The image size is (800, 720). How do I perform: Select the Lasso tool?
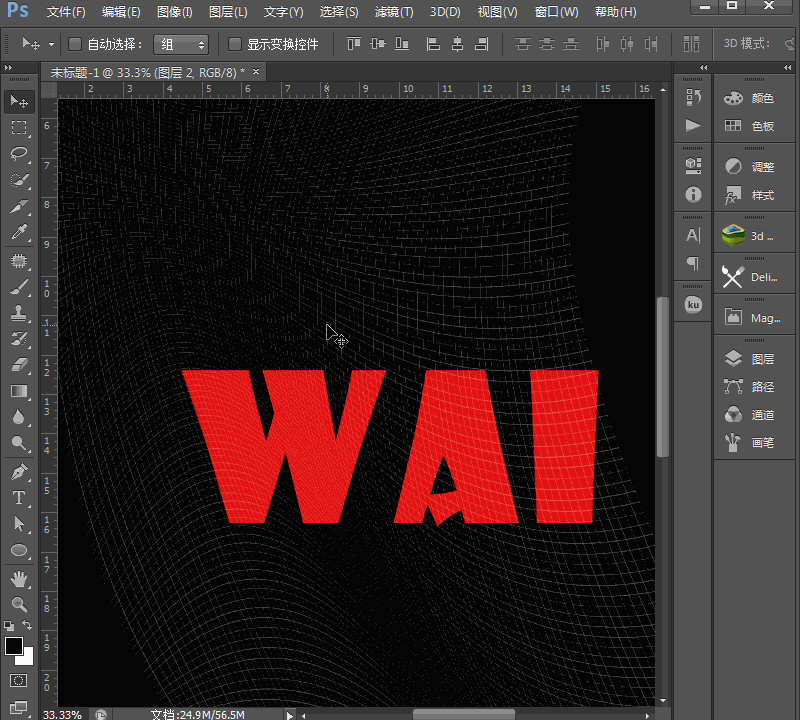click(x=19, y=154)
